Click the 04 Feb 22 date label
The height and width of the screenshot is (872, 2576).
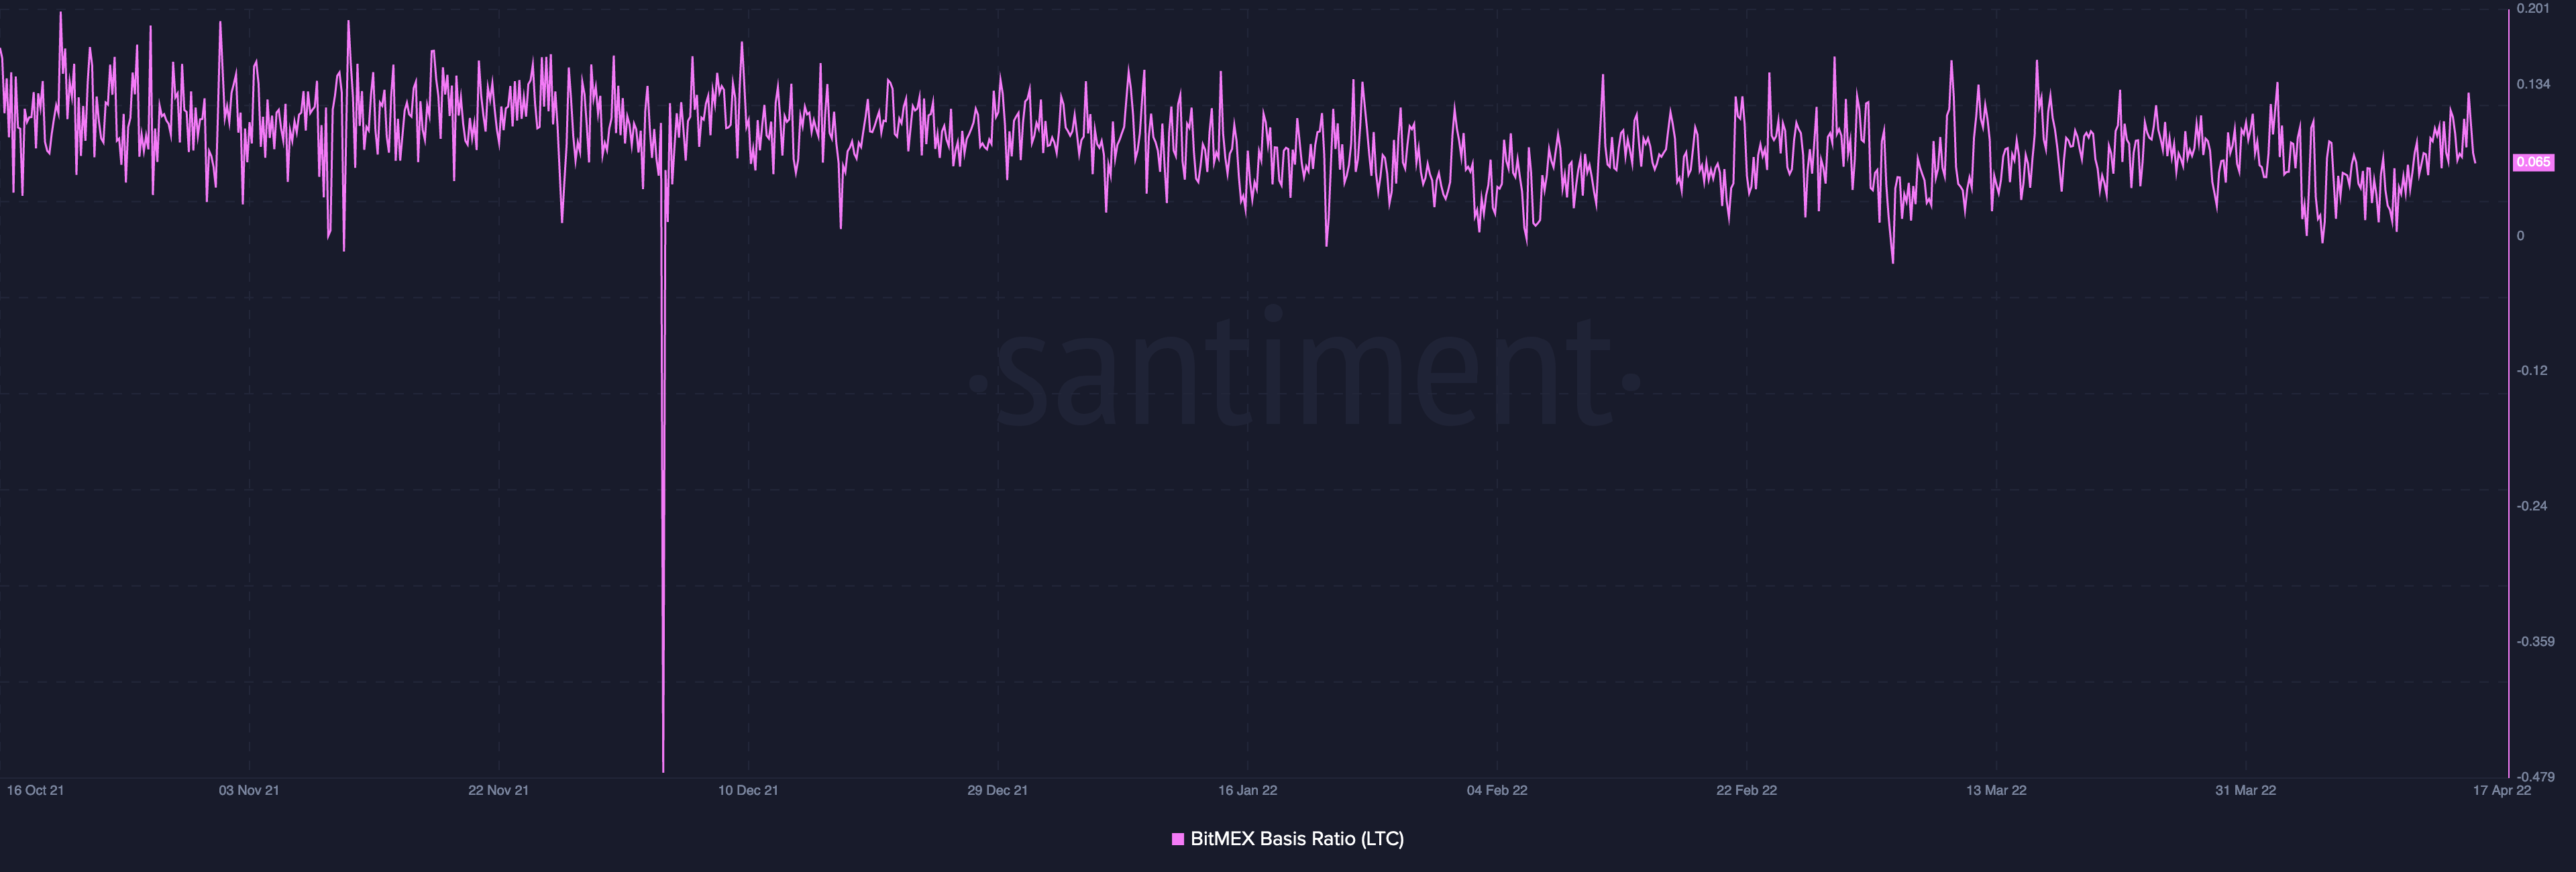click(x=1497, y=790)
